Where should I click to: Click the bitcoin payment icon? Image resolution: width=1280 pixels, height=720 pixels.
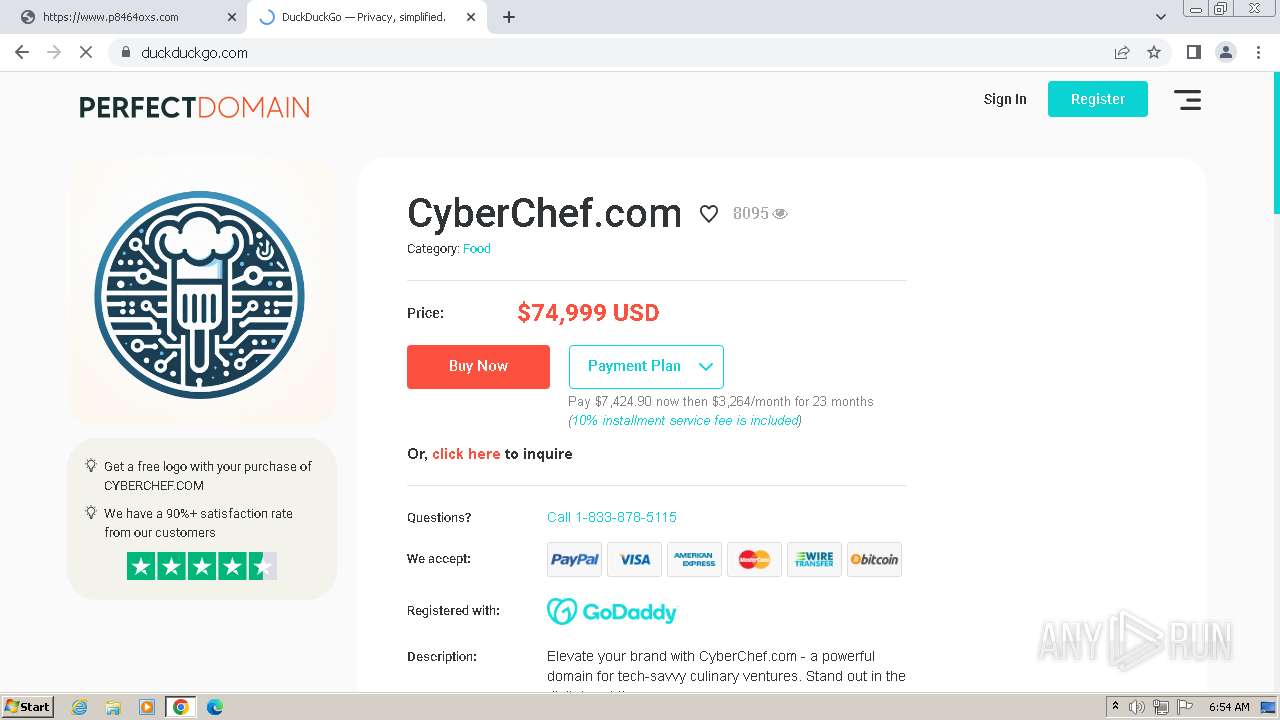tap(874, 560)
